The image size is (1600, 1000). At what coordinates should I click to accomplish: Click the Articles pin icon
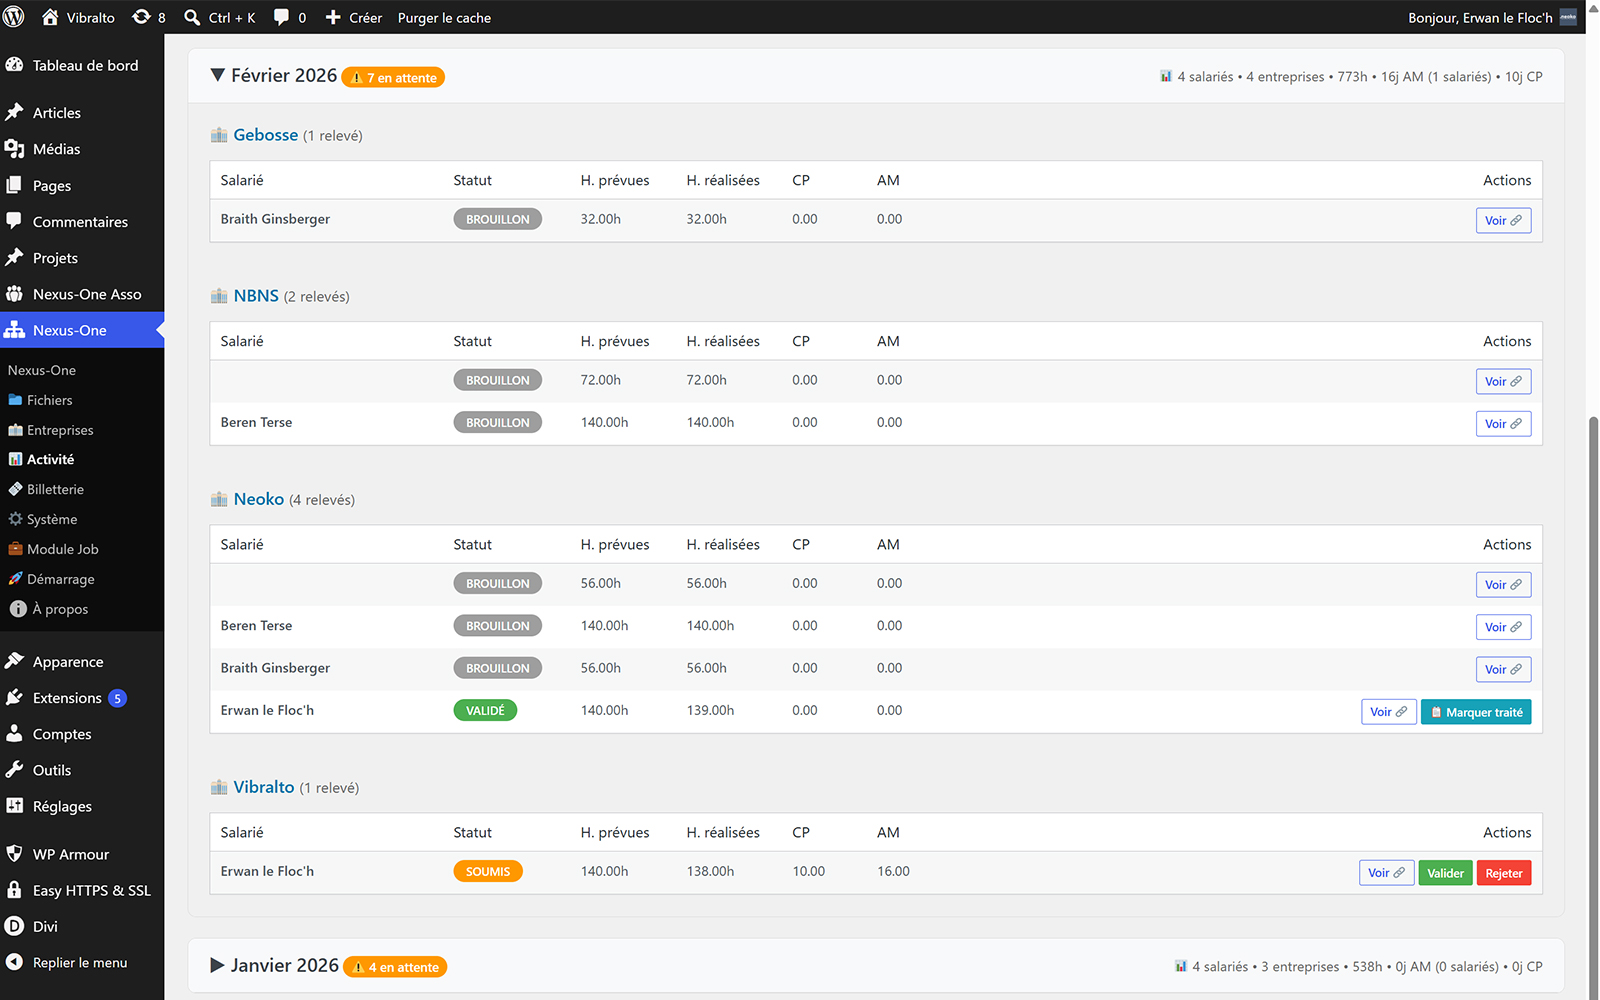pos(14,112)
